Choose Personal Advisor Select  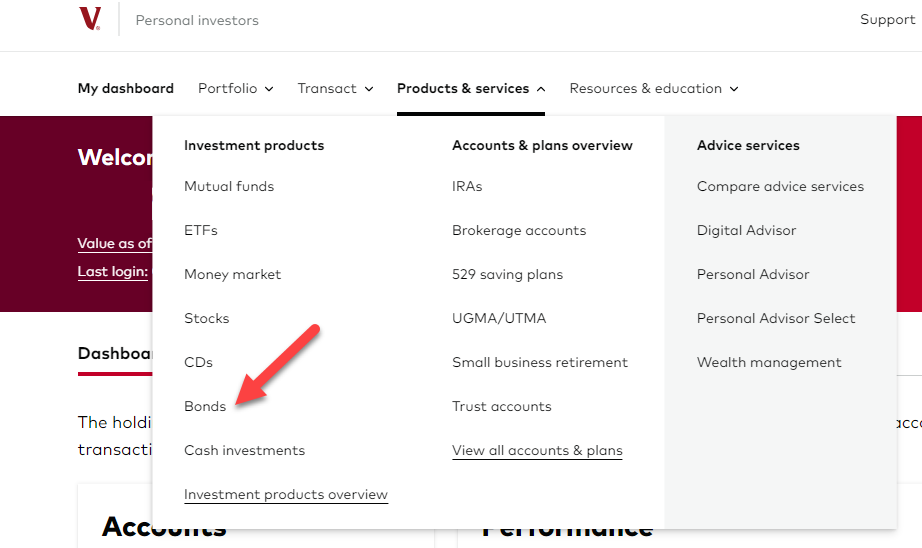tap(776, 319)
